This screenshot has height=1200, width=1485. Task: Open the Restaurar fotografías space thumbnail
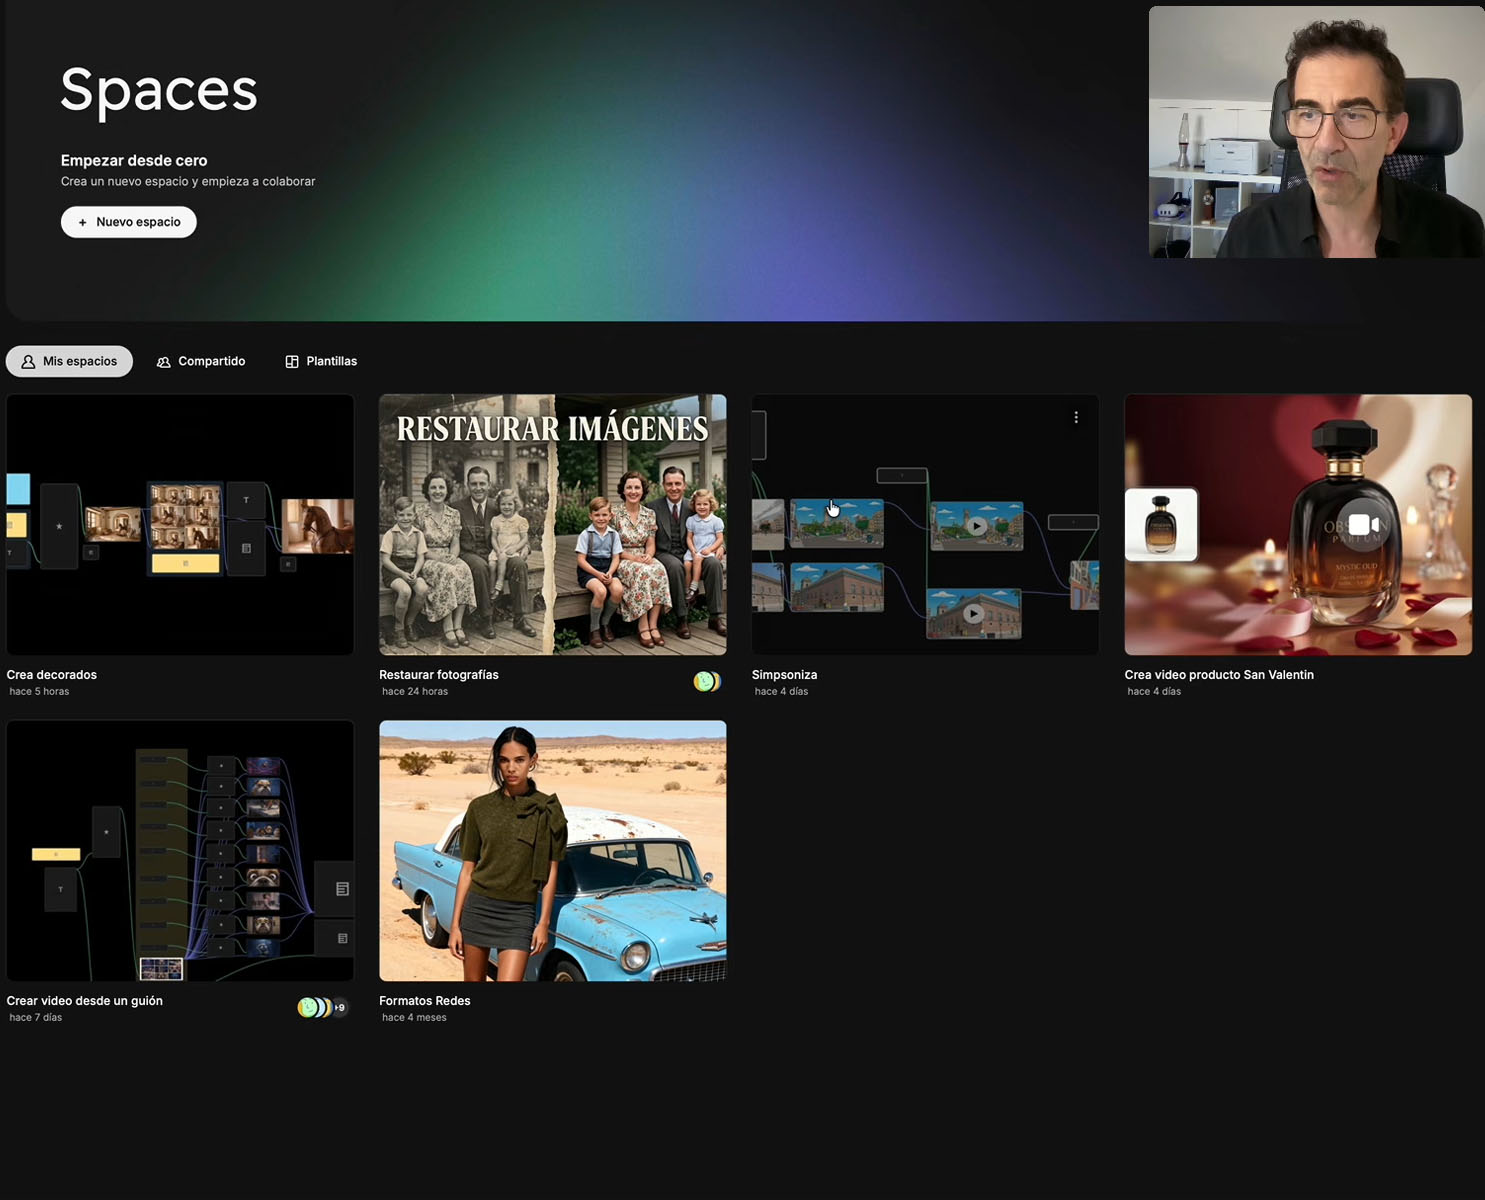(x=553, y=525)
